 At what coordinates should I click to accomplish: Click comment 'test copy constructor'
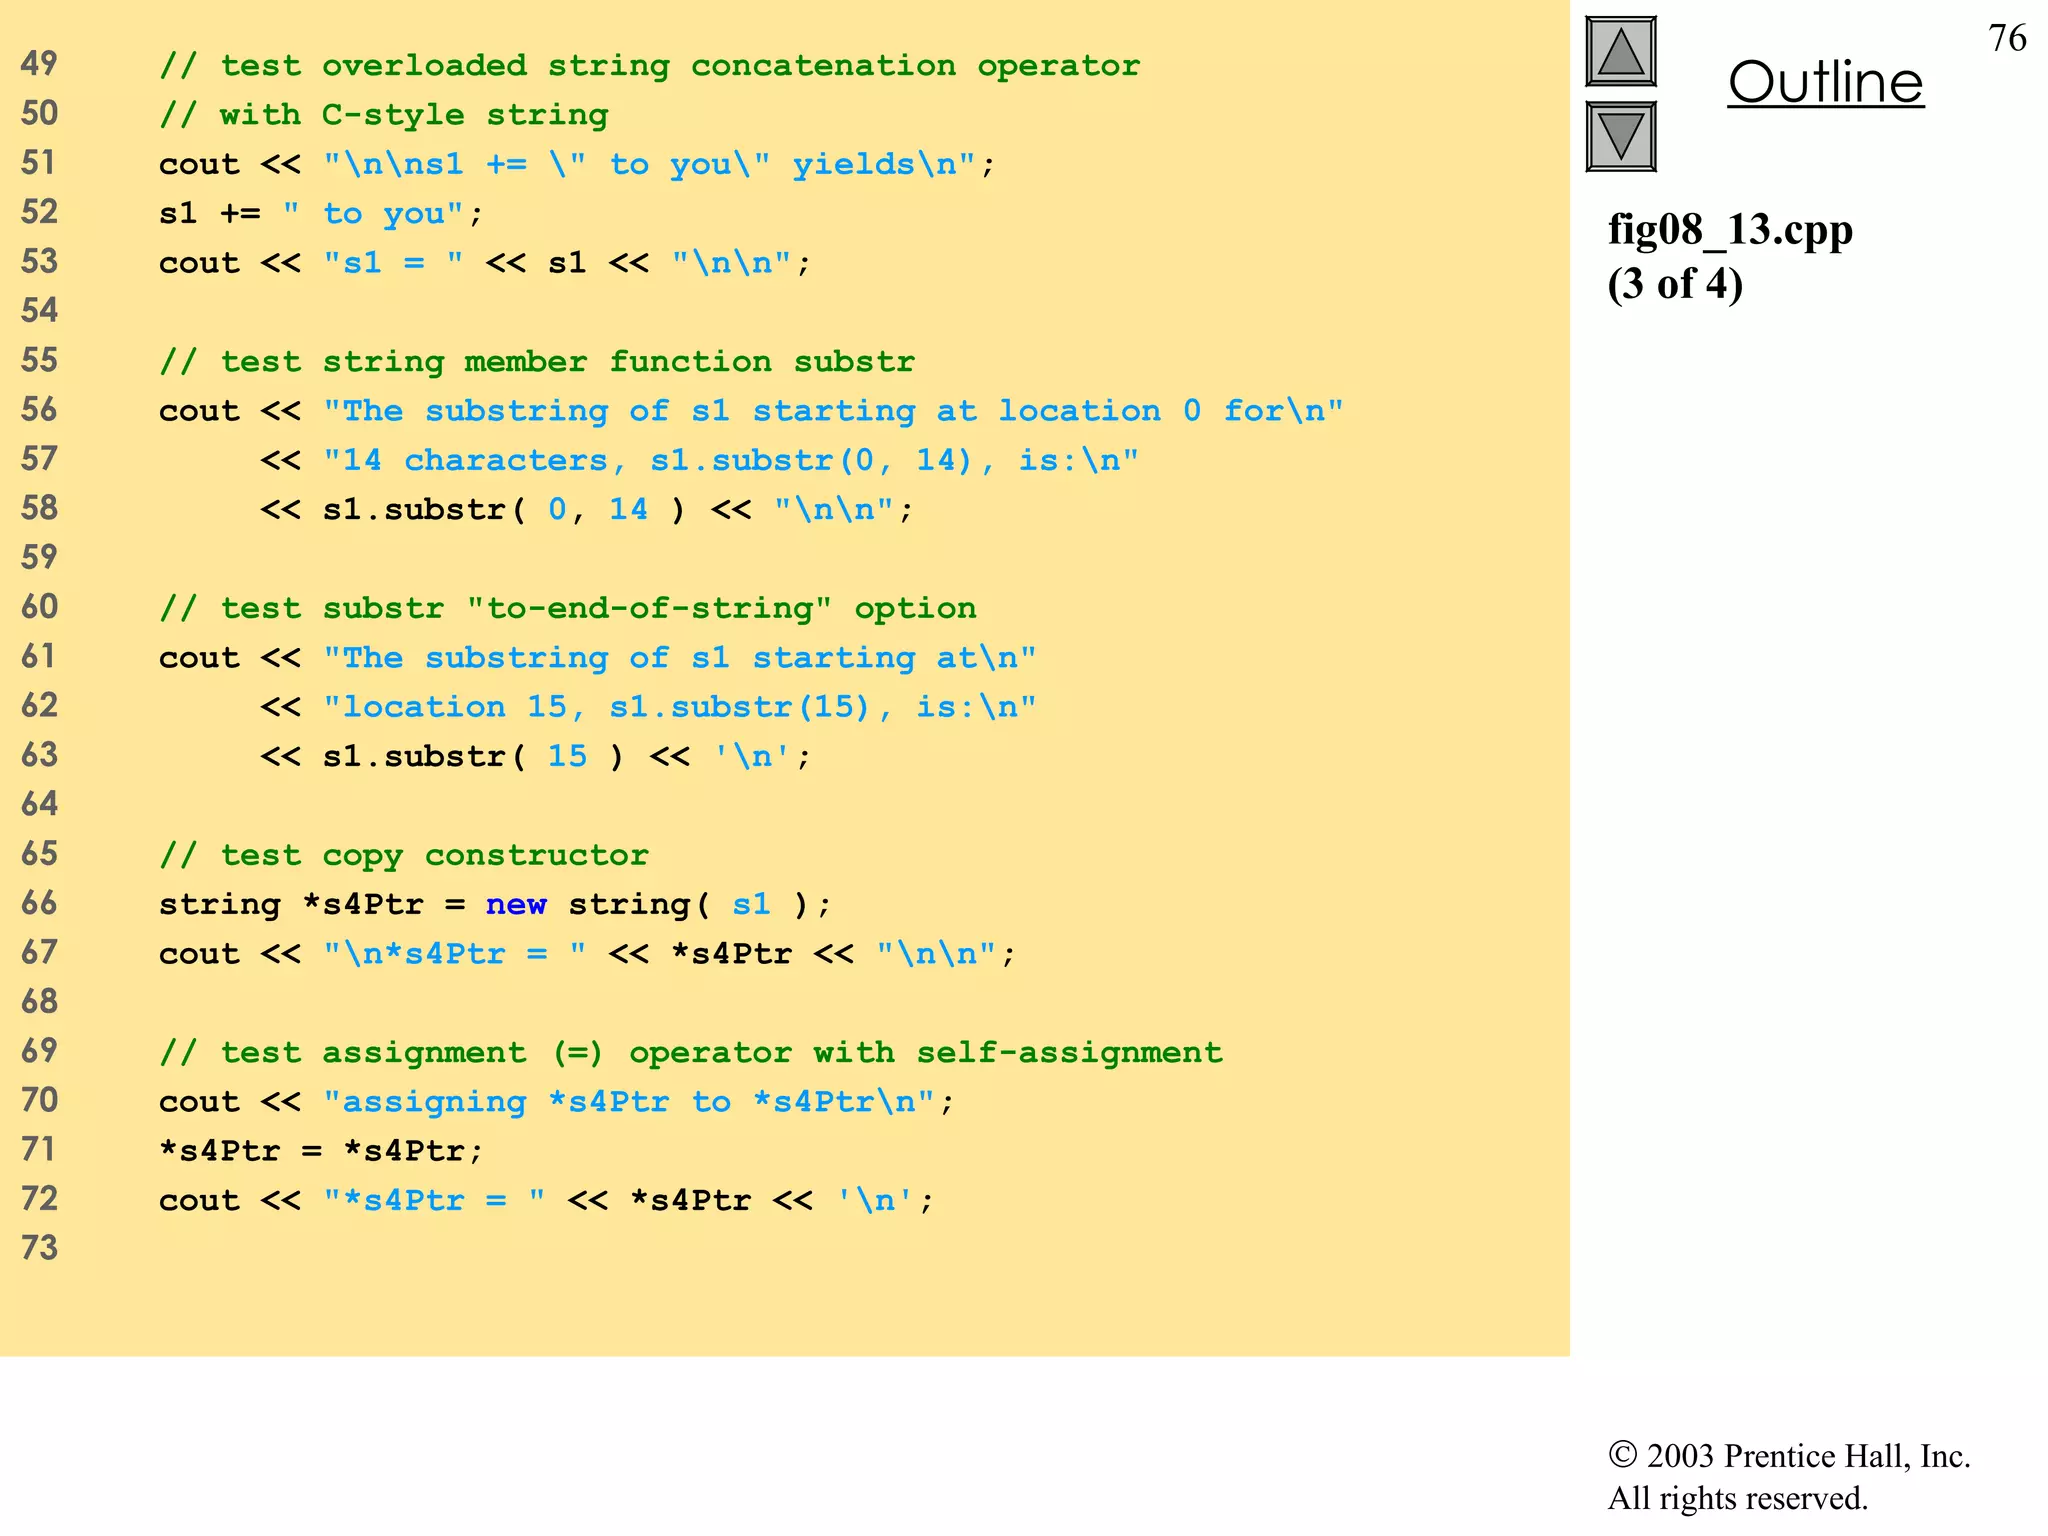pyautogui.click(x=404, y=855)
